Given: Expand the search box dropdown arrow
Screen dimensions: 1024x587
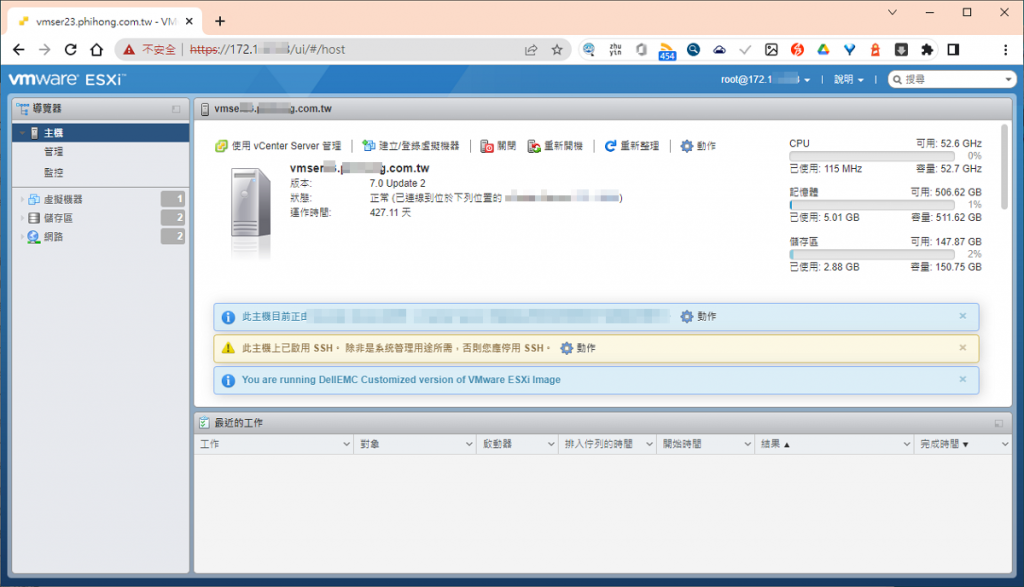Looking at the screenshot, I should (x=1008, y=80).
